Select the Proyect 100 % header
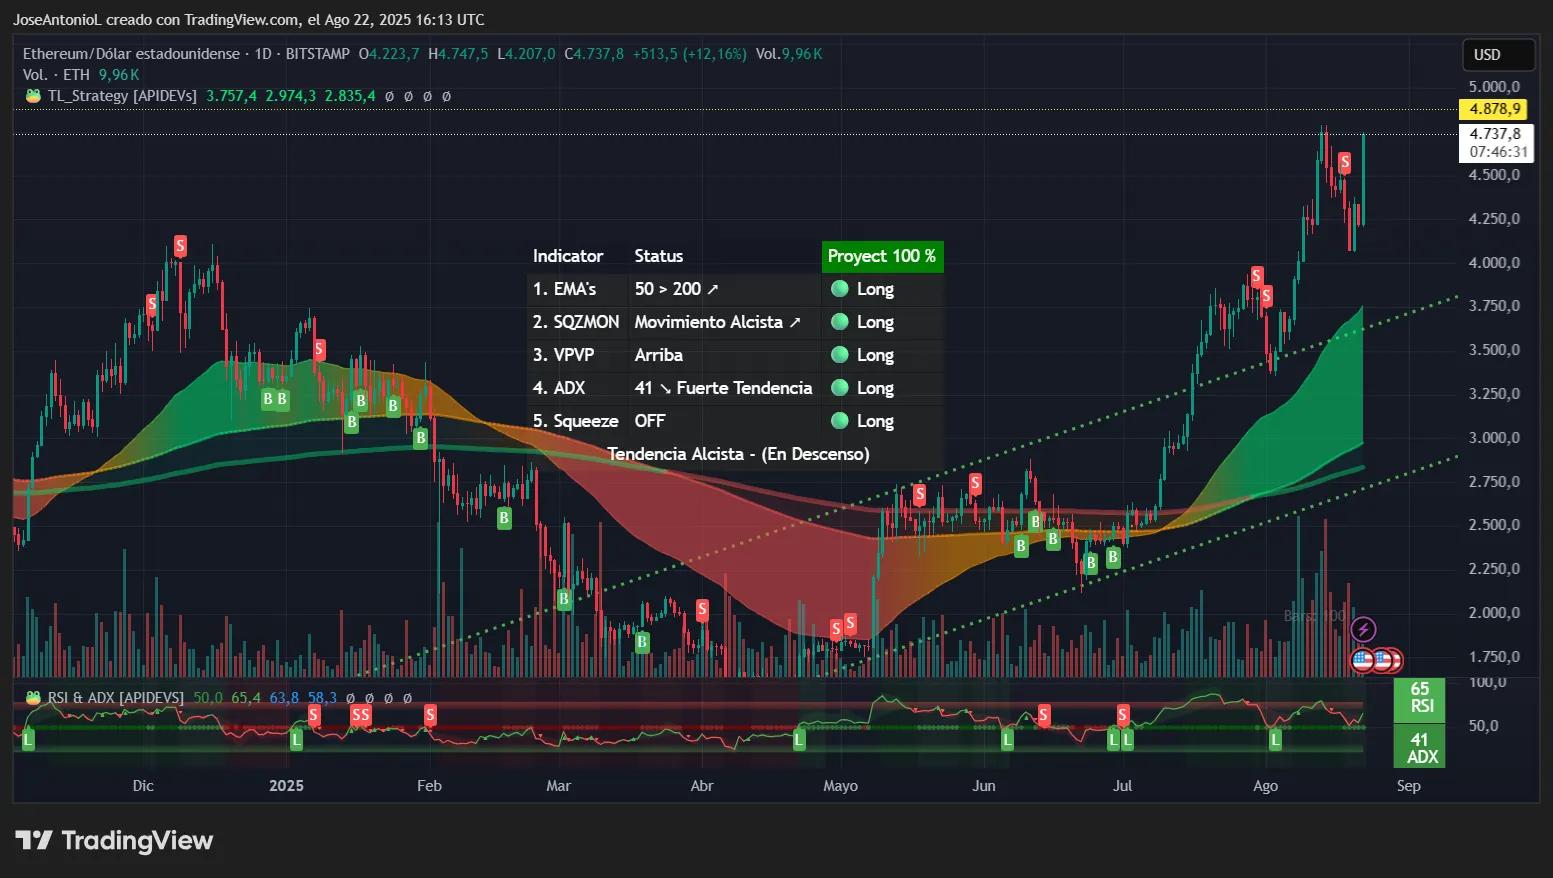 [882, 257]
